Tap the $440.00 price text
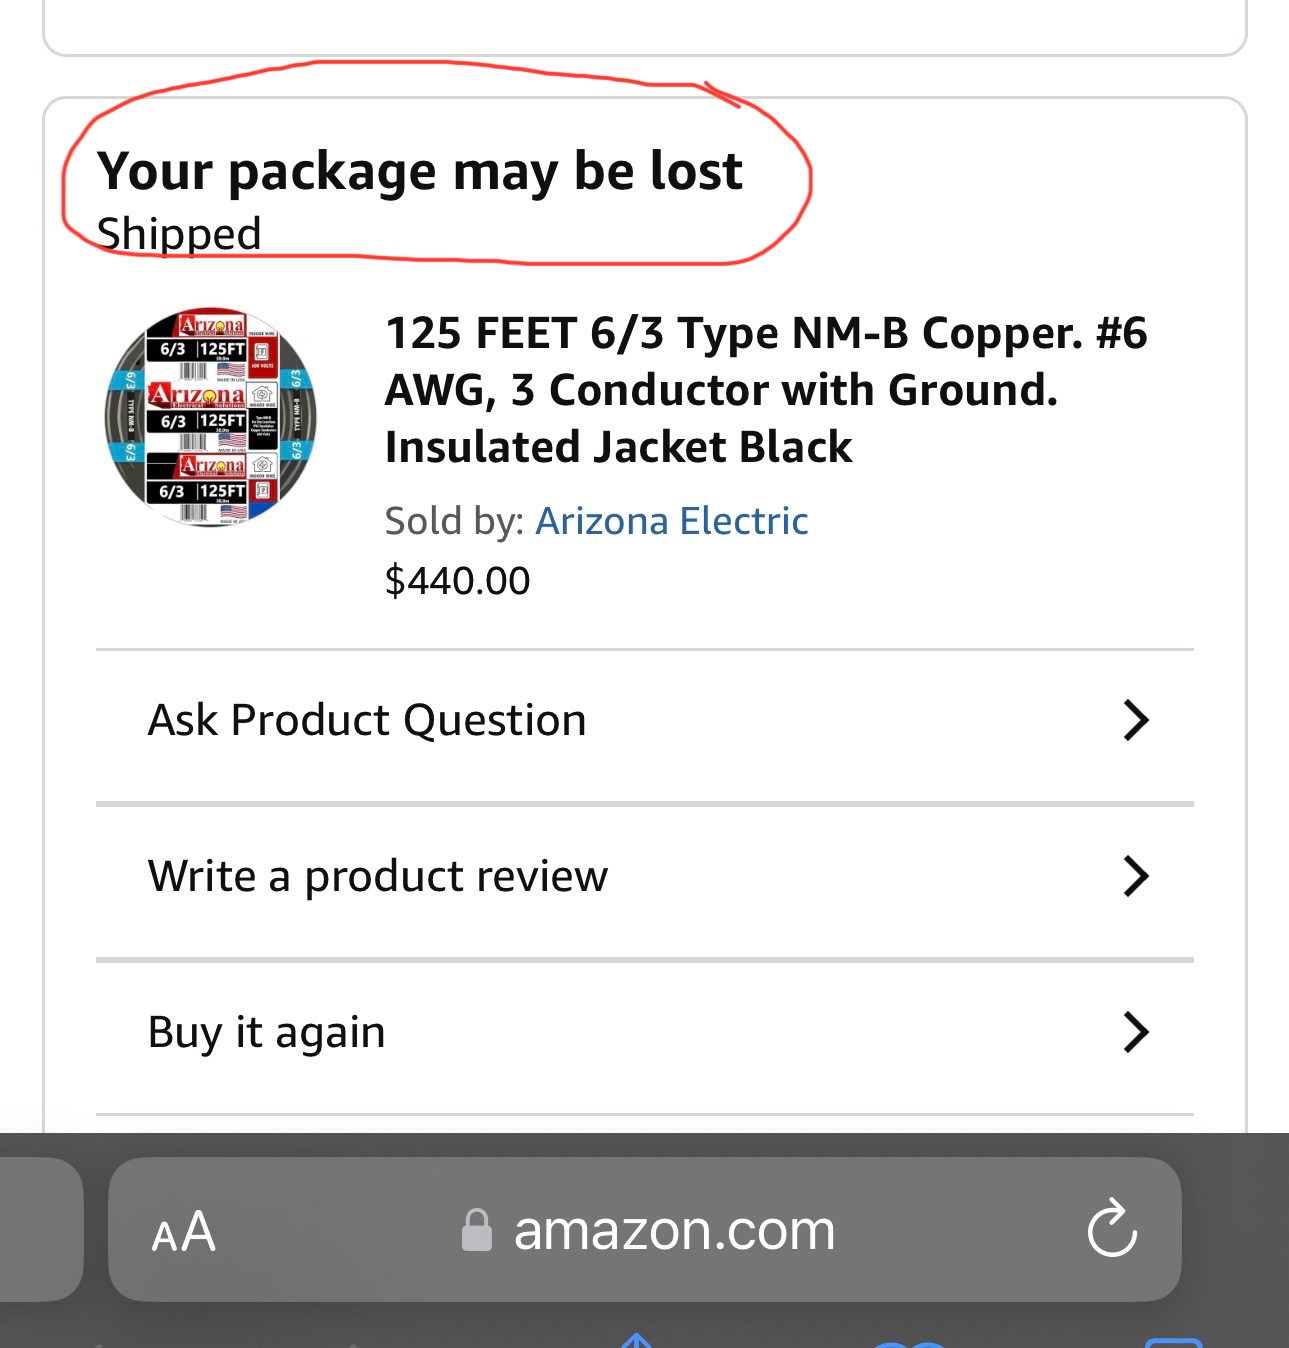 pos(458,581)
